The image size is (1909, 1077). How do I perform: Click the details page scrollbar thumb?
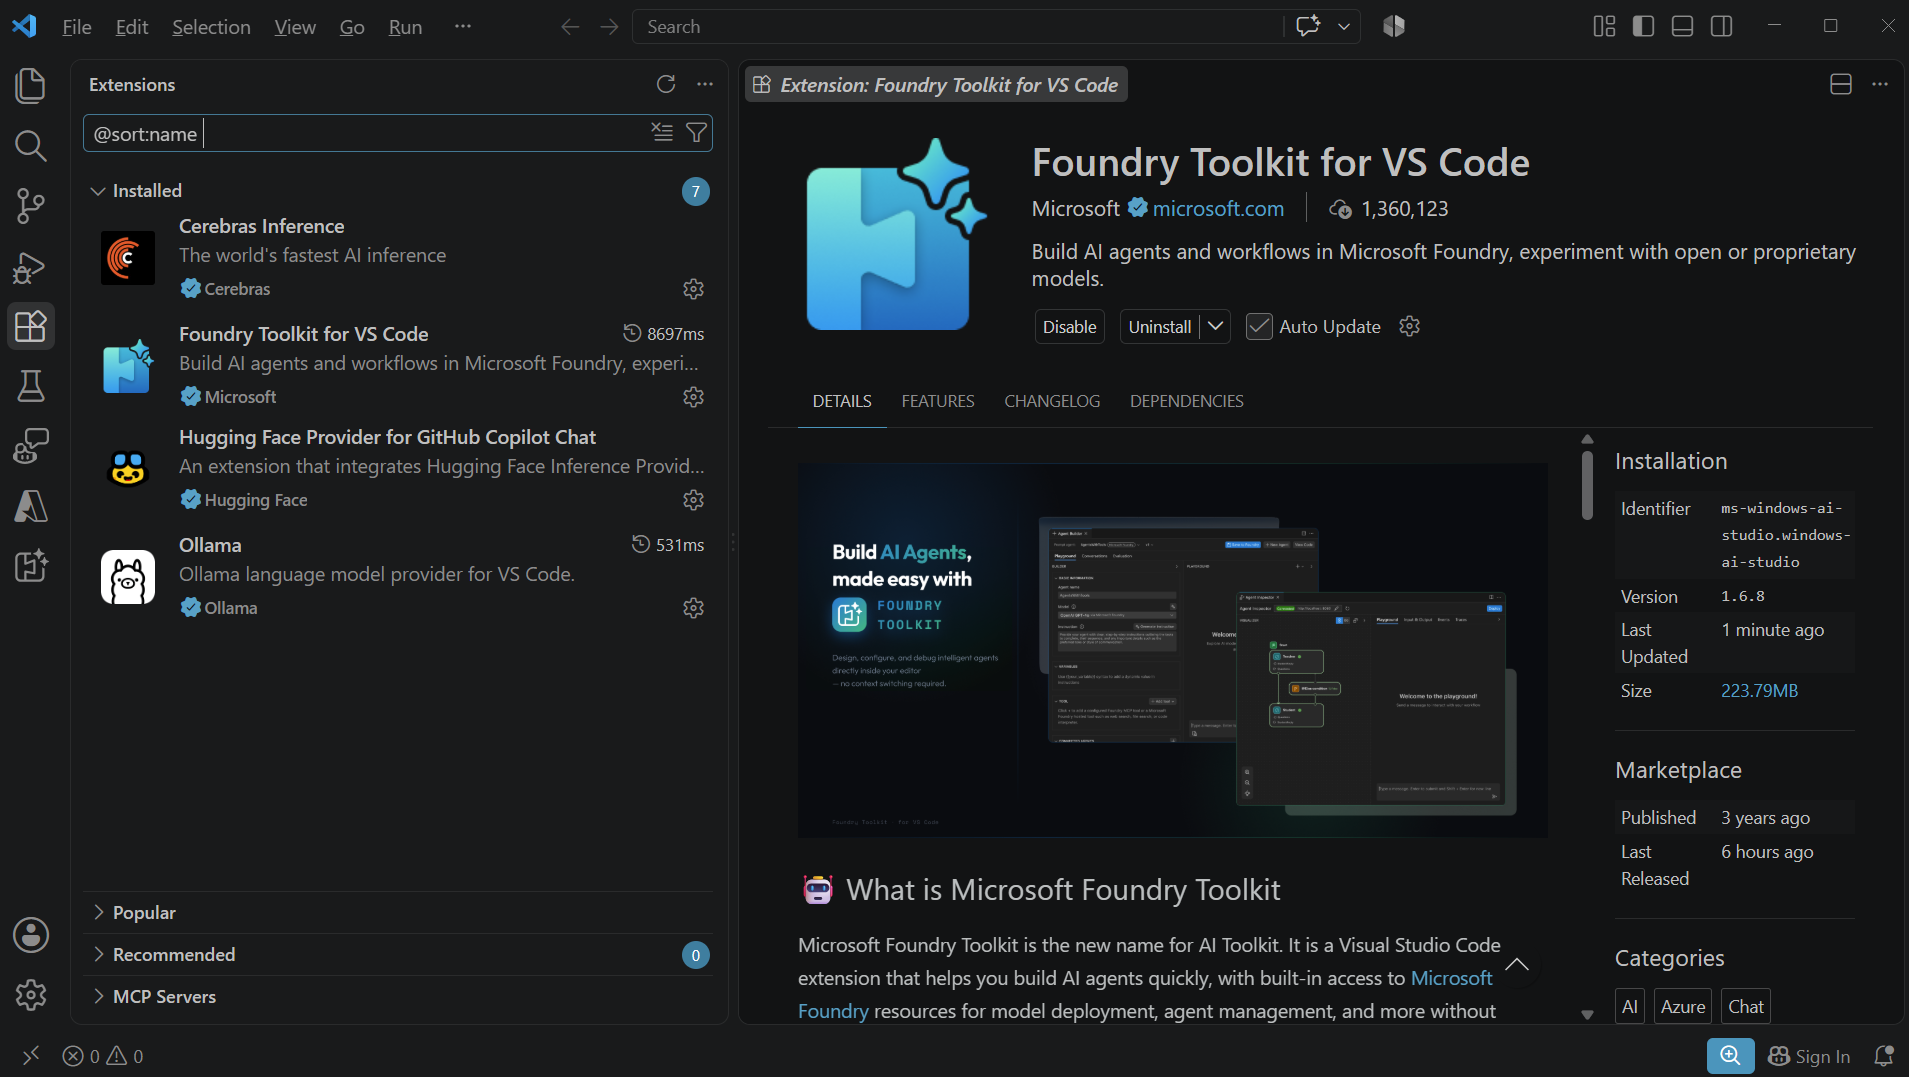pyautogui.click(x=1587, y=485)
